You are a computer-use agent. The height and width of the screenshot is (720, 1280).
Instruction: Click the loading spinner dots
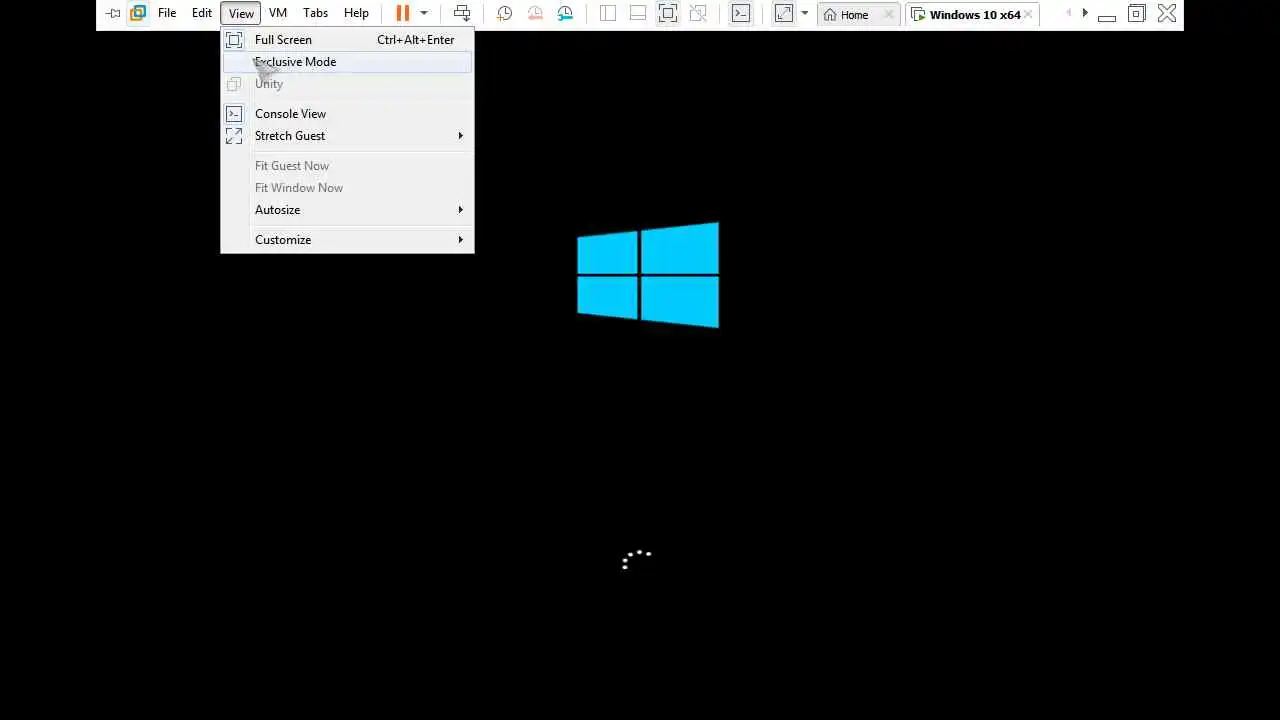point(636,559)
